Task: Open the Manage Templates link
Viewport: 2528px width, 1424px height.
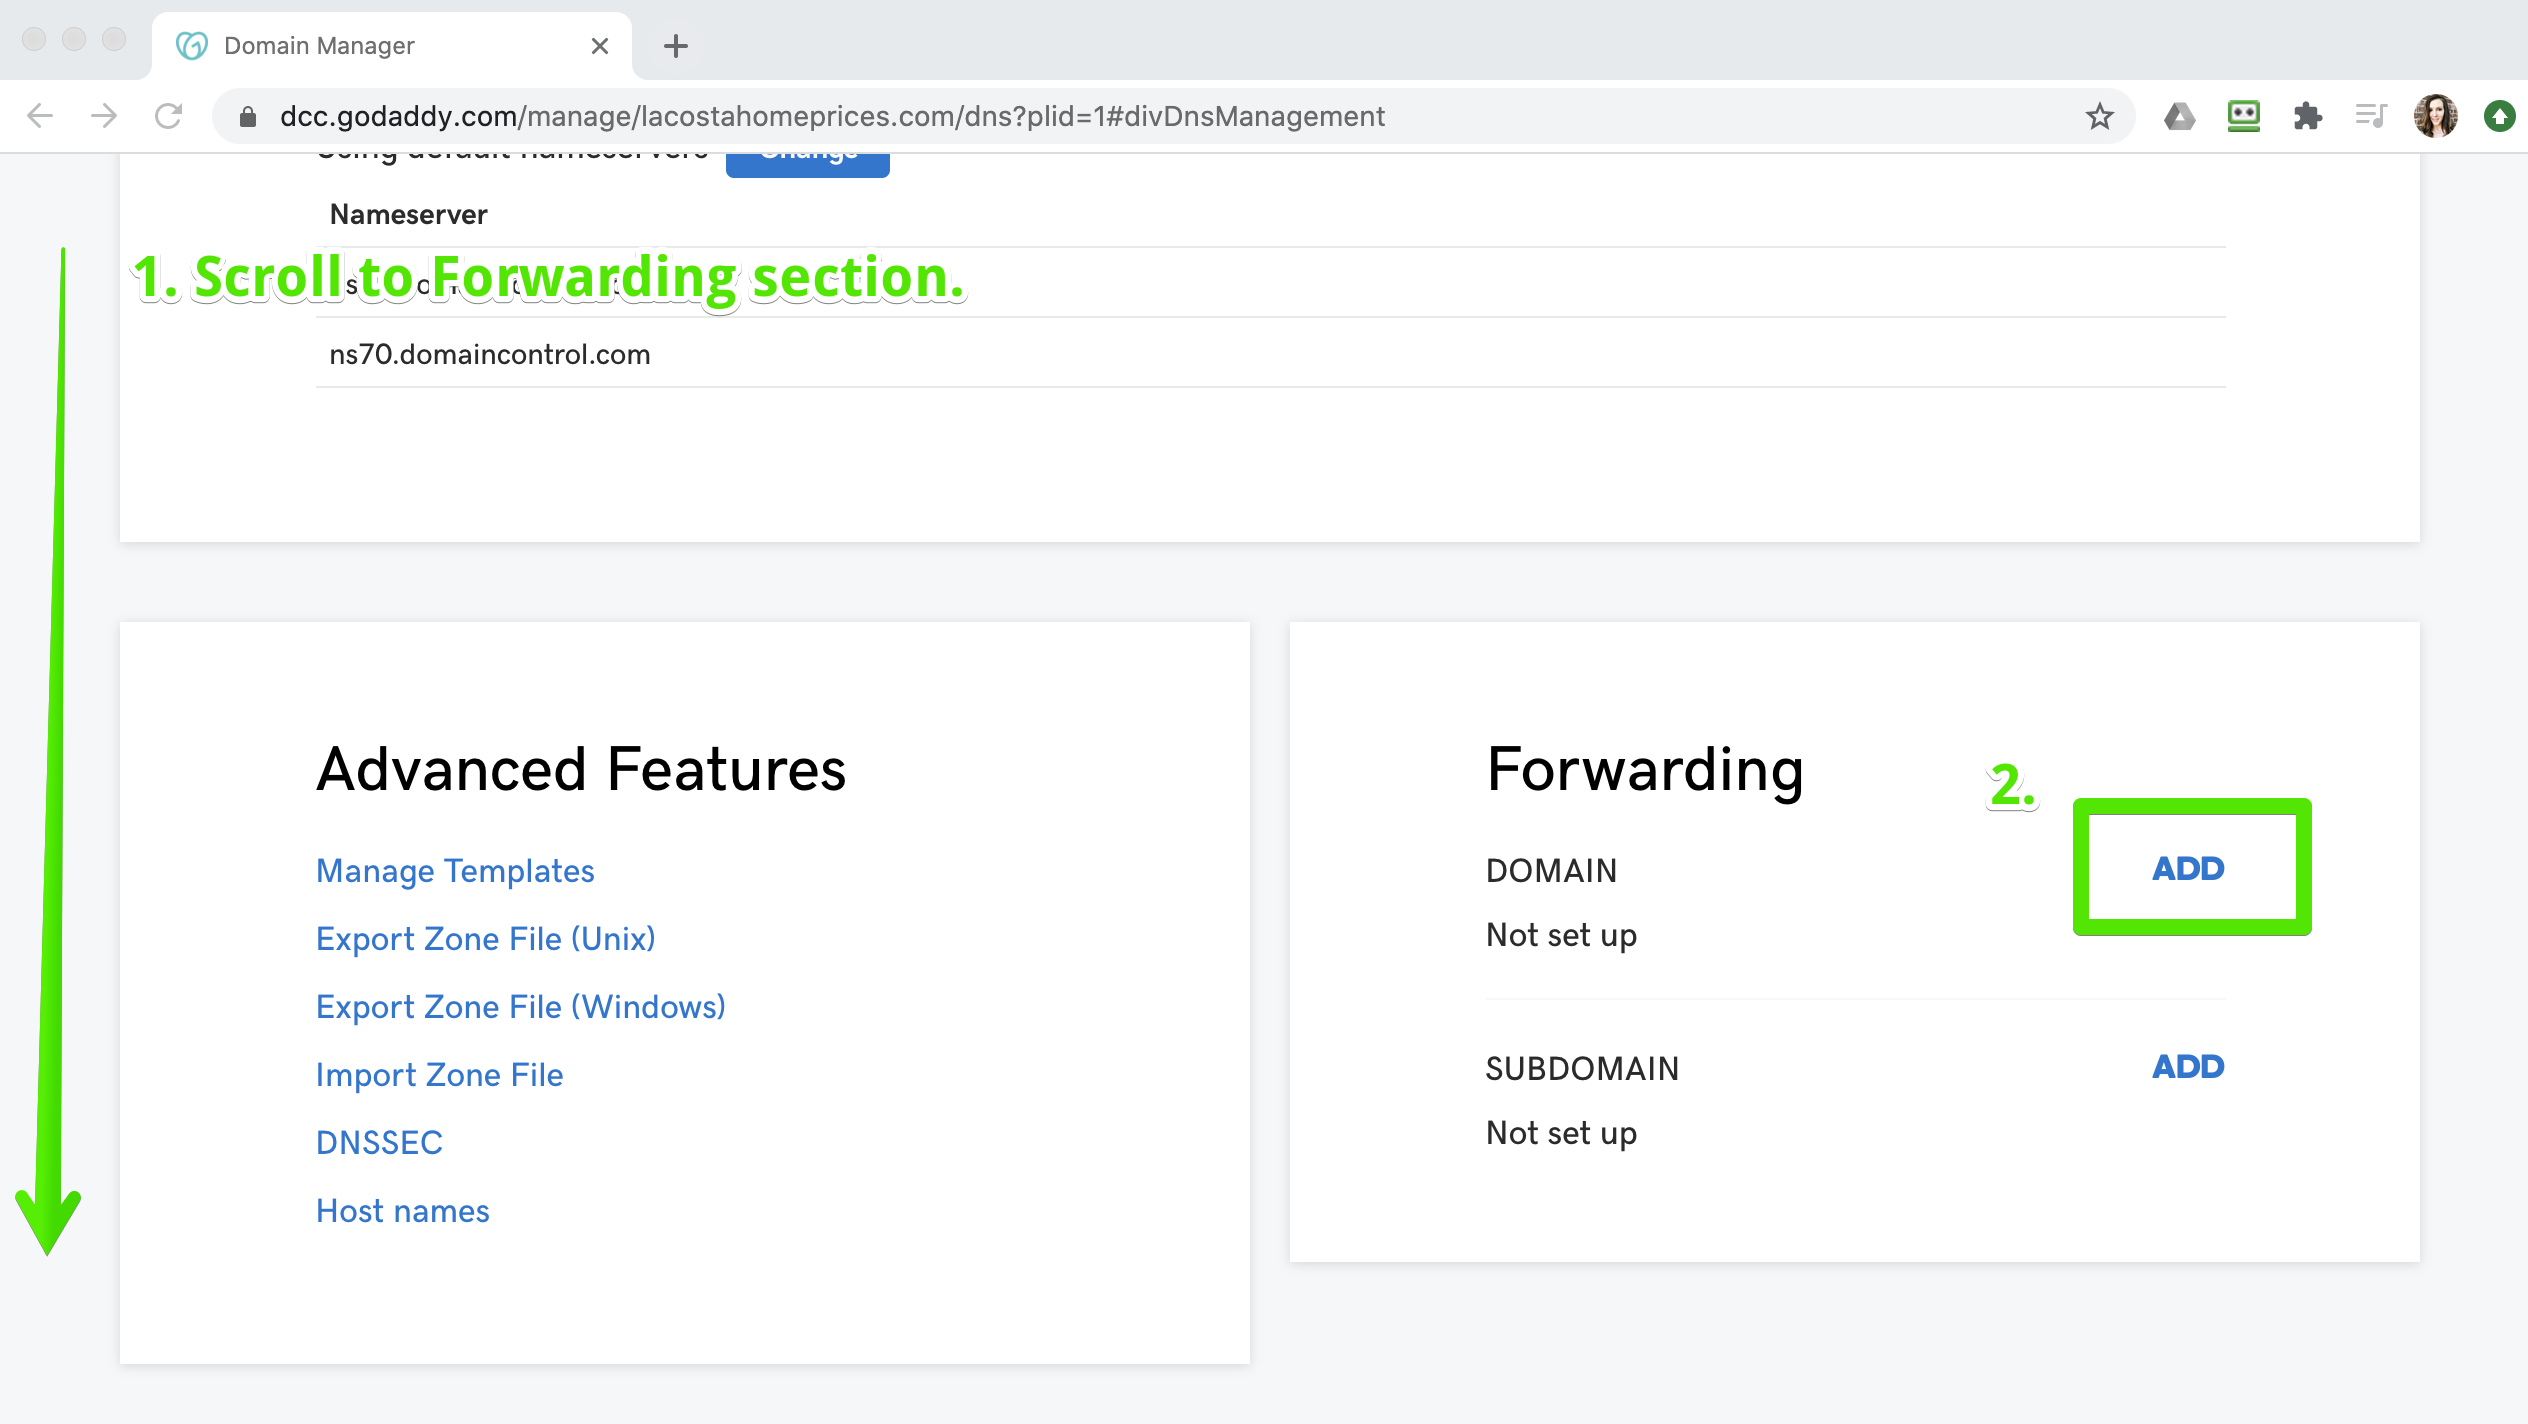Action: (x=455, y=871)
